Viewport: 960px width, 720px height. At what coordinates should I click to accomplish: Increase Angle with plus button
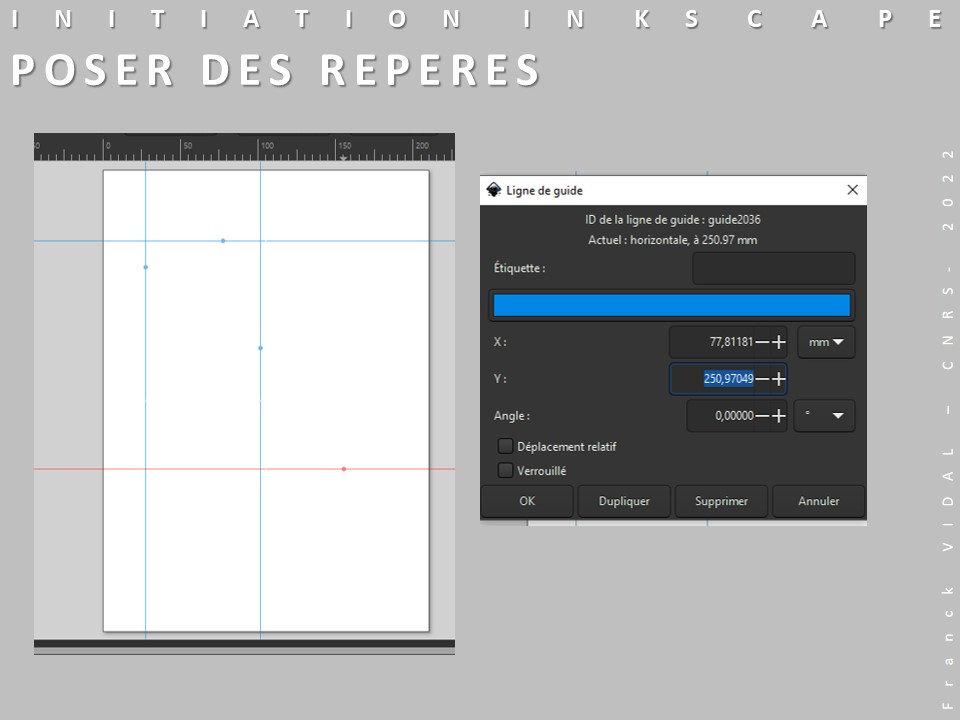(x=779, y=416)
